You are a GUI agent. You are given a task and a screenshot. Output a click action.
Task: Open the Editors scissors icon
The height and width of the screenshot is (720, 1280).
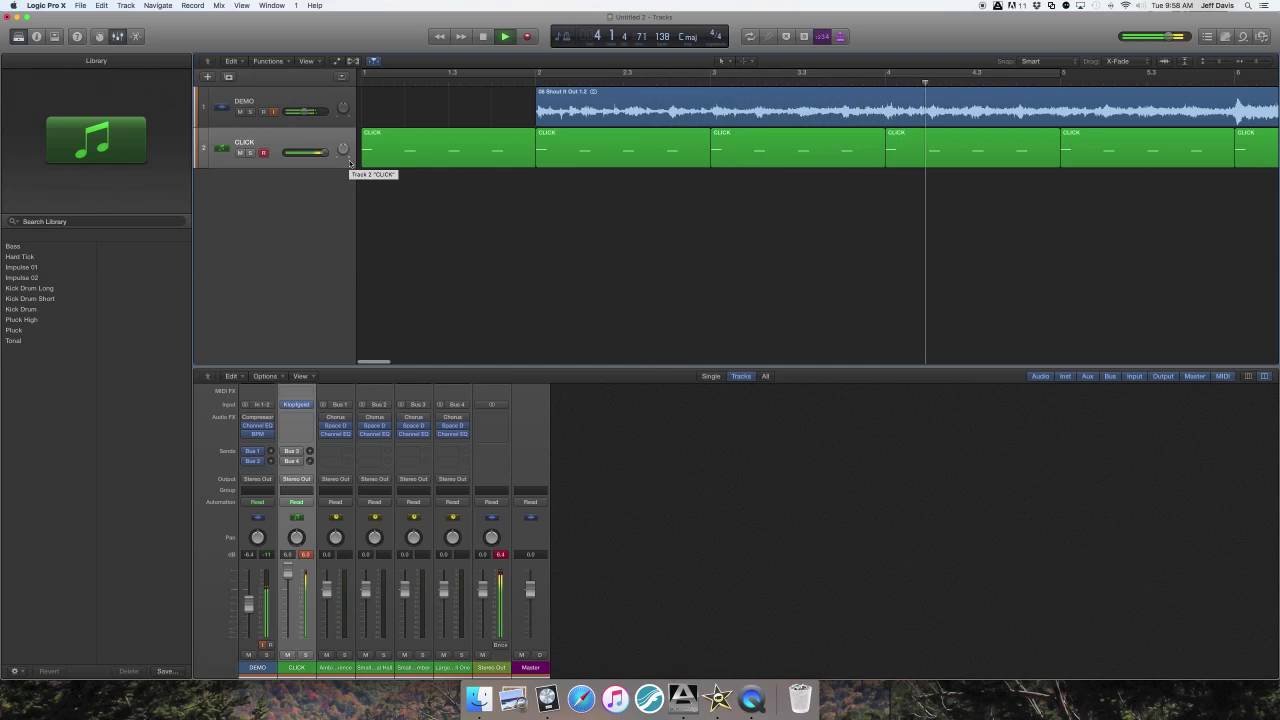pos(136,37)
